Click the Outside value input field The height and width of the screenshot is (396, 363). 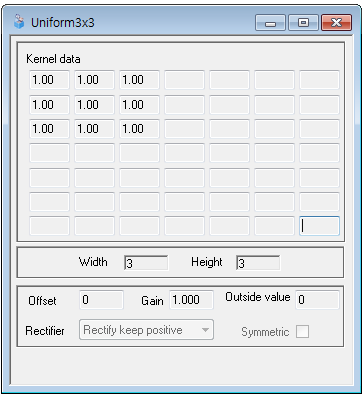(317, 300)
